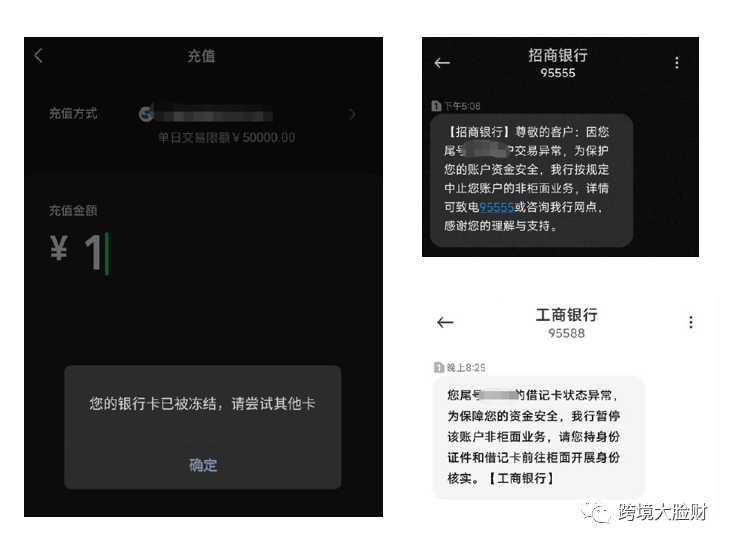
Task: Tap the frozen bank card message text
Action: coord(202,404)
